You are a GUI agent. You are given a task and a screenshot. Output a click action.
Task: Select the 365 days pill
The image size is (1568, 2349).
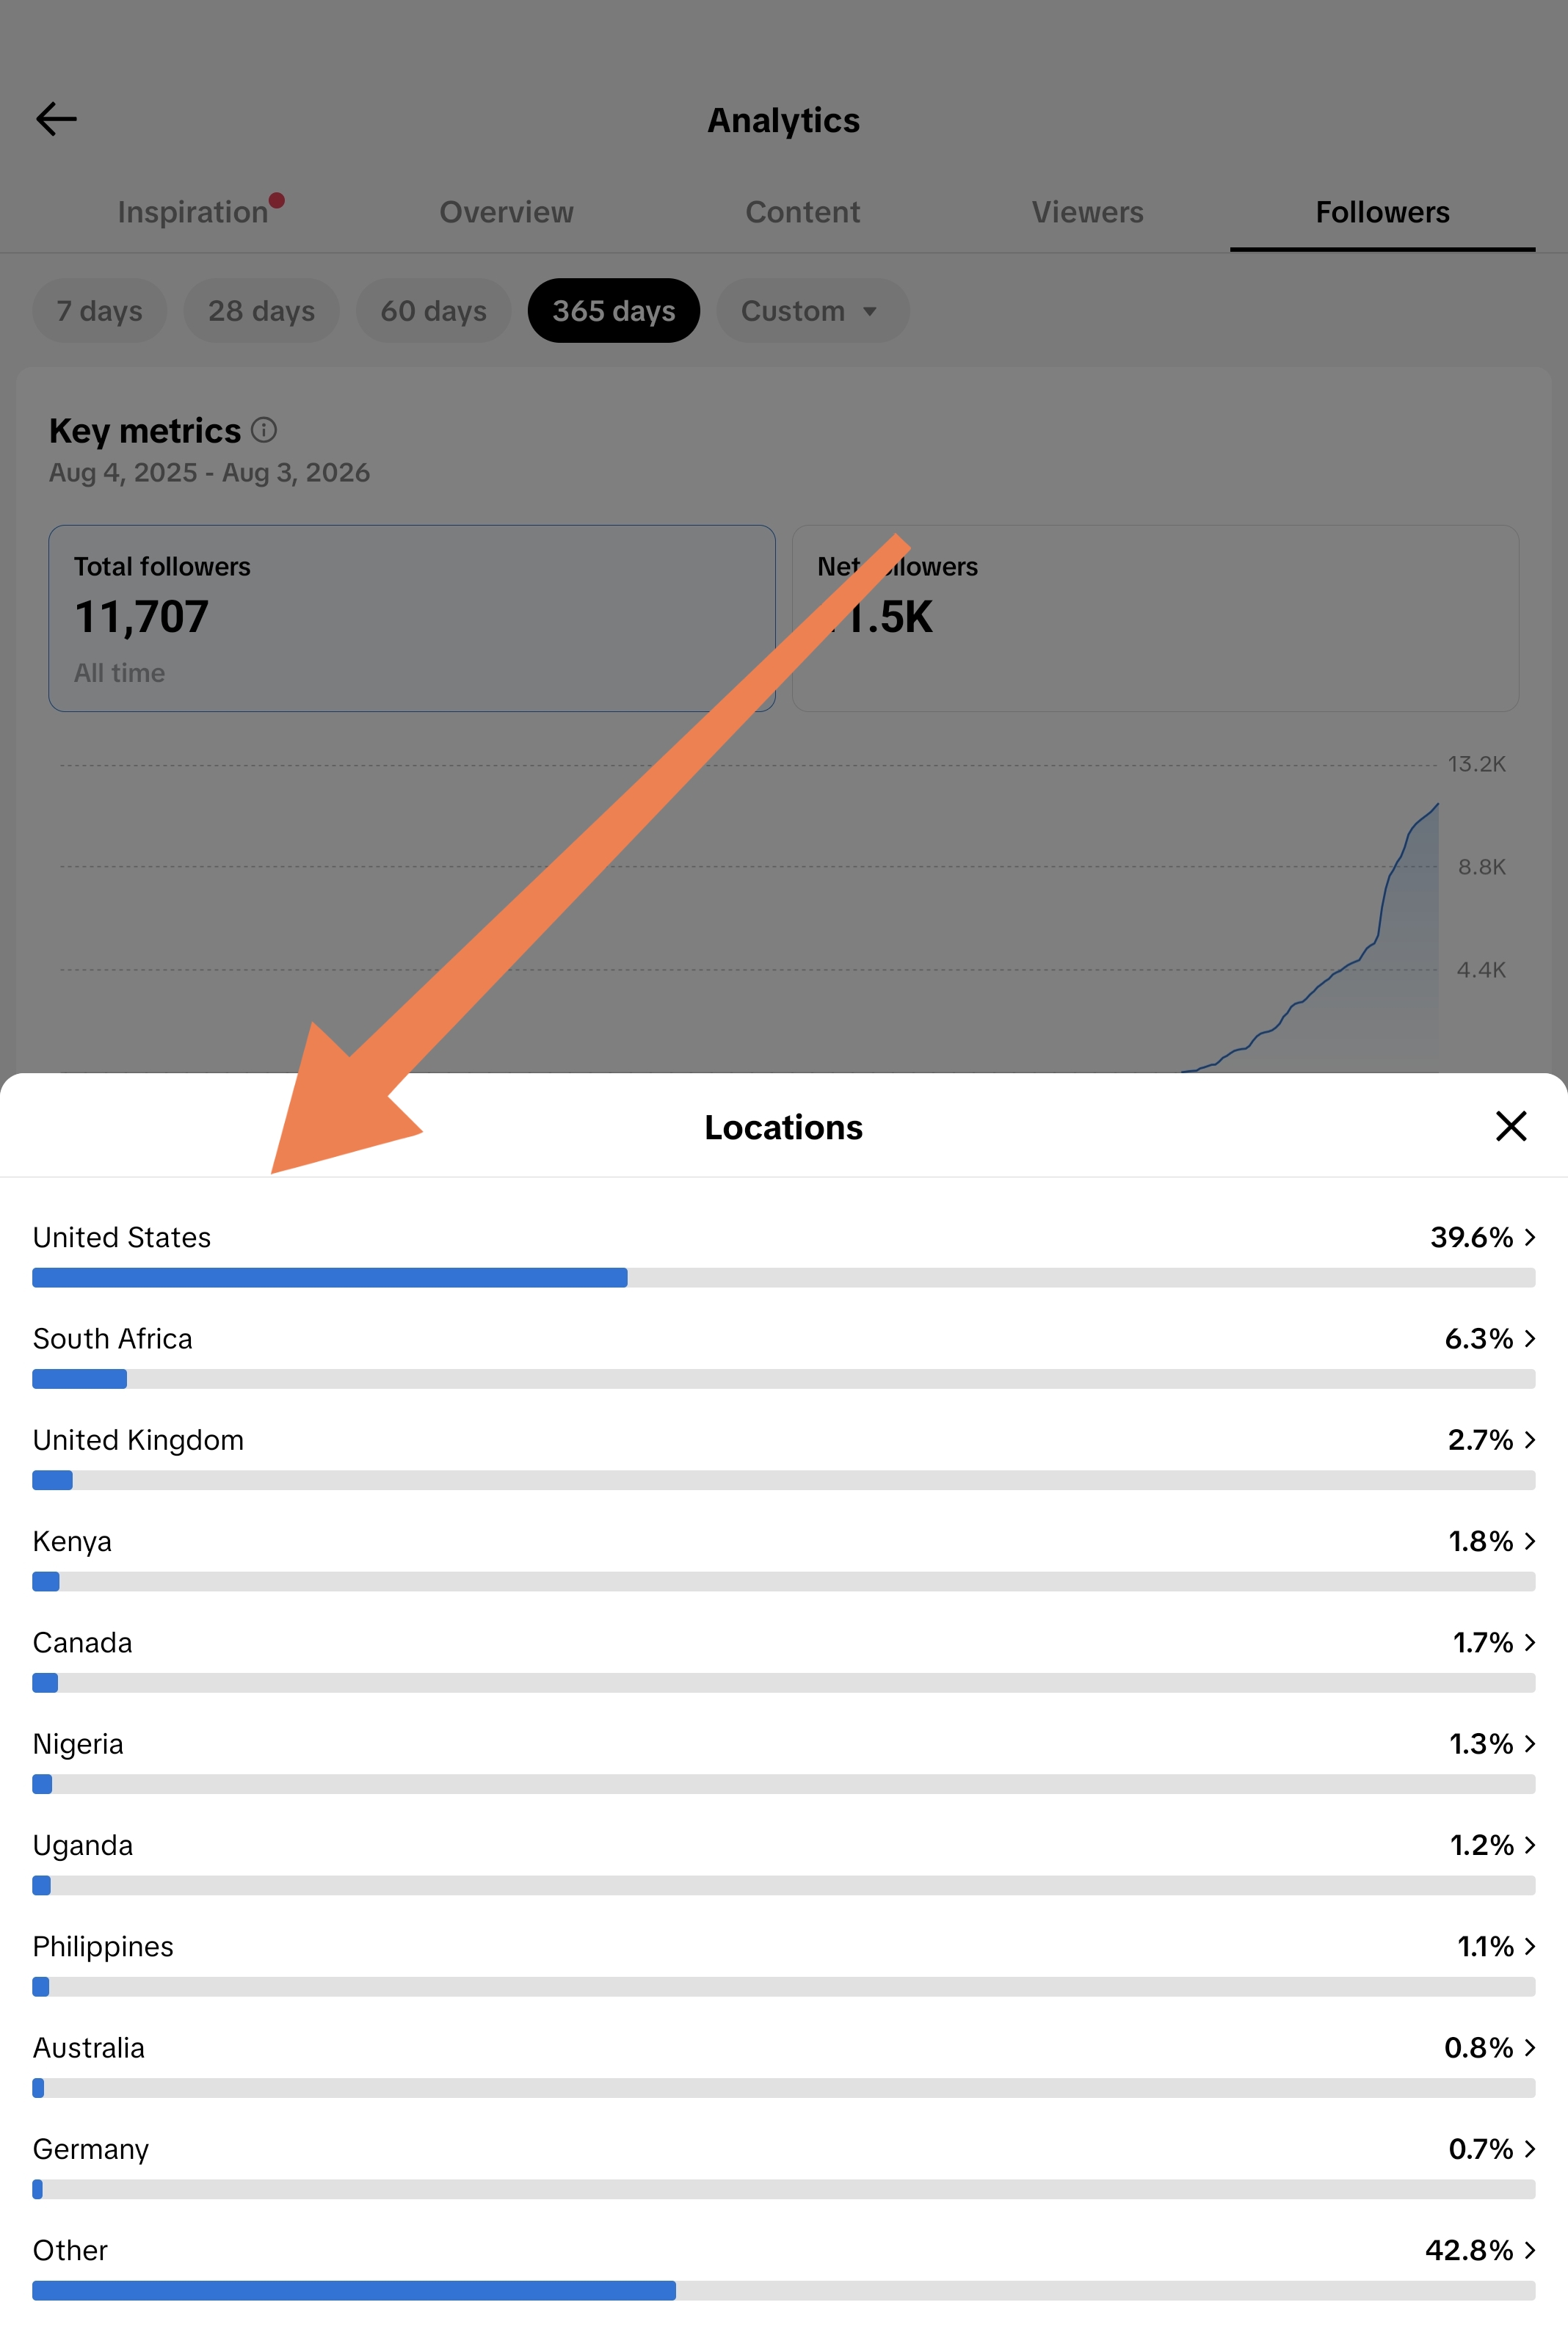pyautogui.click(x=613, y=311)
